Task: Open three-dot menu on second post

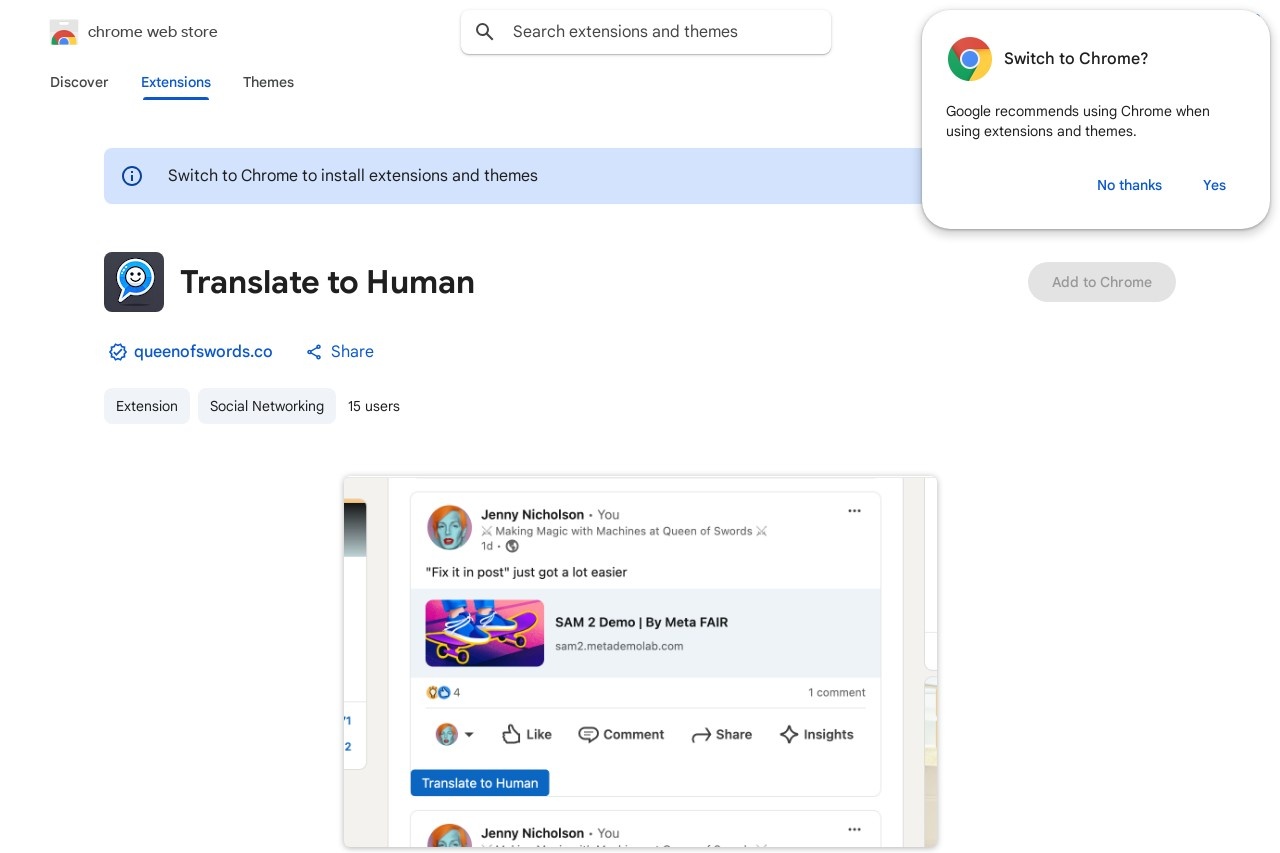Action: [854, 829]
